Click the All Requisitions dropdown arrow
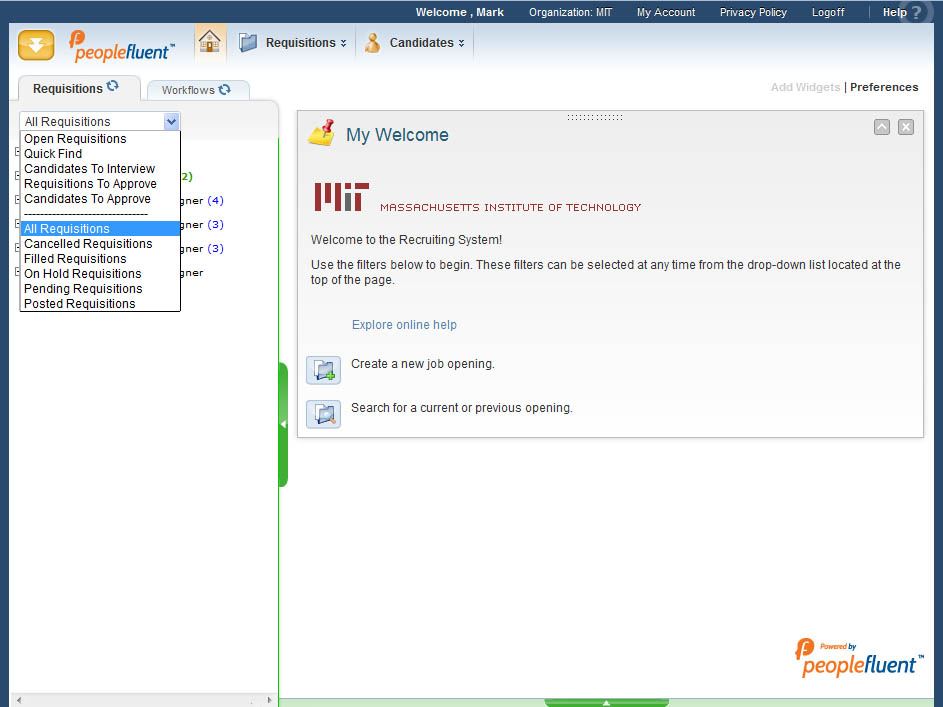This screenshot has width=943, height=707. pyautogui.click(x=171, y=121)
